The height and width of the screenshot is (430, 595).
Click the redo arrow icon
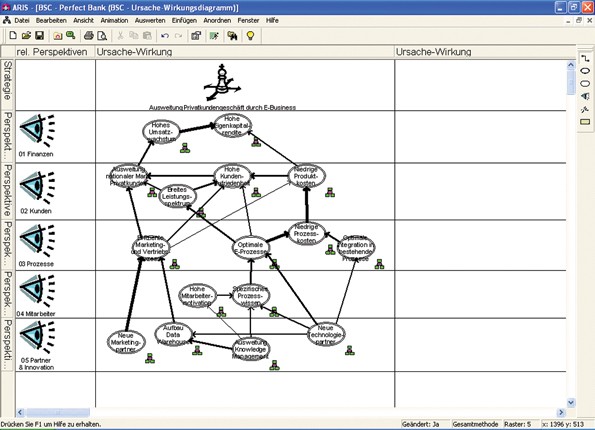[178, 36]
